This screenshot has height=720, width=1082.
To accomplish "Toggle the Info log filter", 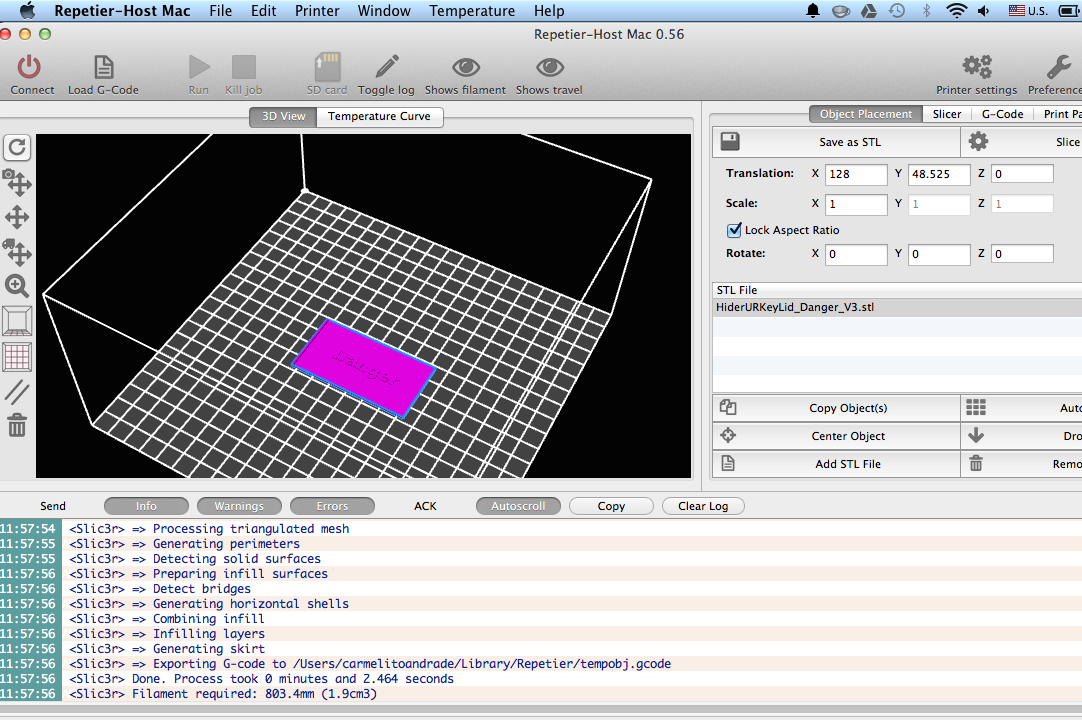I will (146, 506).
